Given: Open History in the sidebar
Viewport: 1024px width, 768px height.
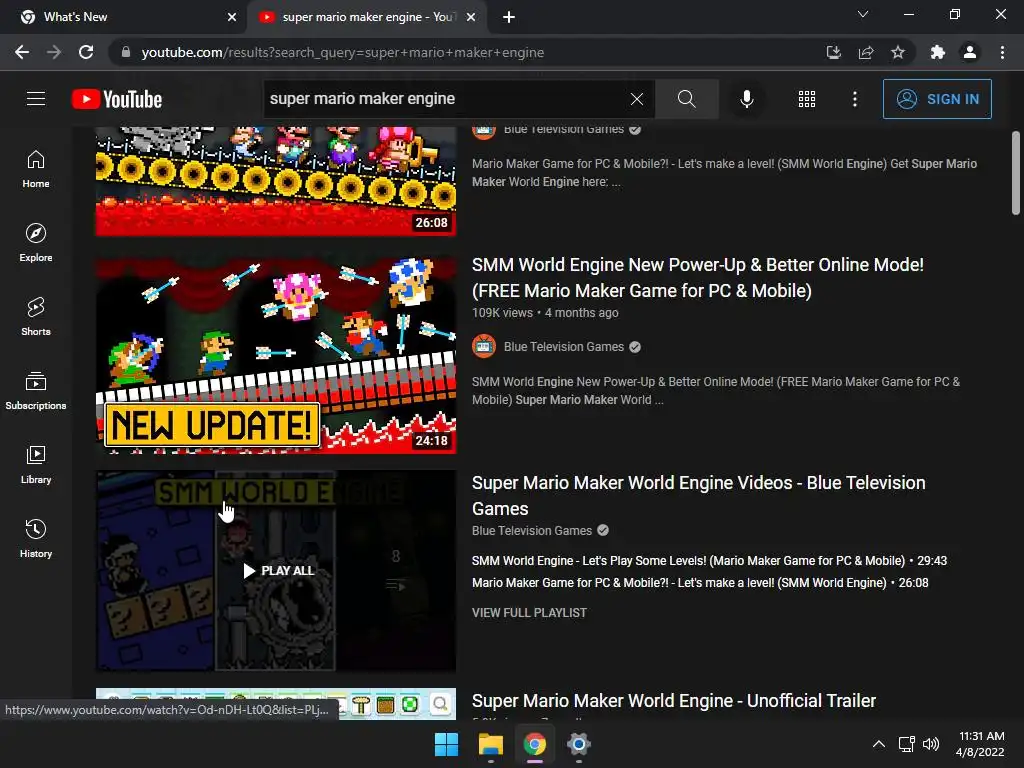Looking at the screenshot, I should (36, 537).
